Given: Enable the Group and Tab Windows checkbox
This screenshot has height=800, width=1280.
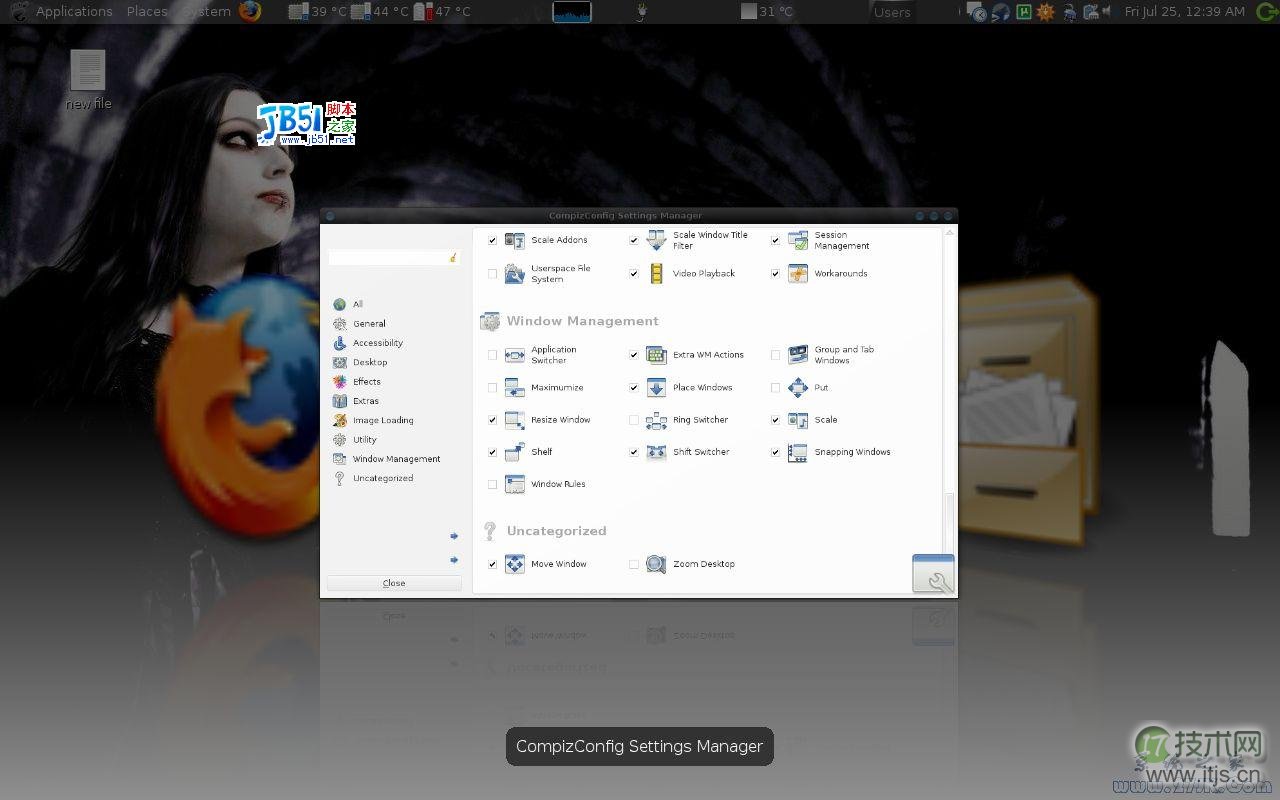Looking at the screenshot, I should click(x=775, y=355).
